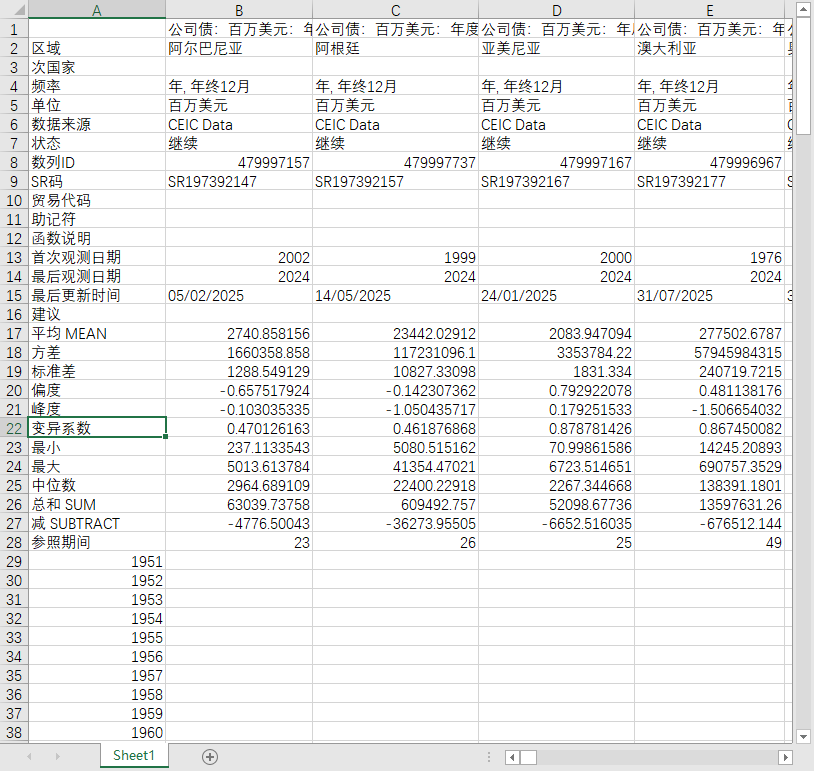Viewport: 814px width, 771px height.
Task: Select row 38 header
Action: coord(14,733)
